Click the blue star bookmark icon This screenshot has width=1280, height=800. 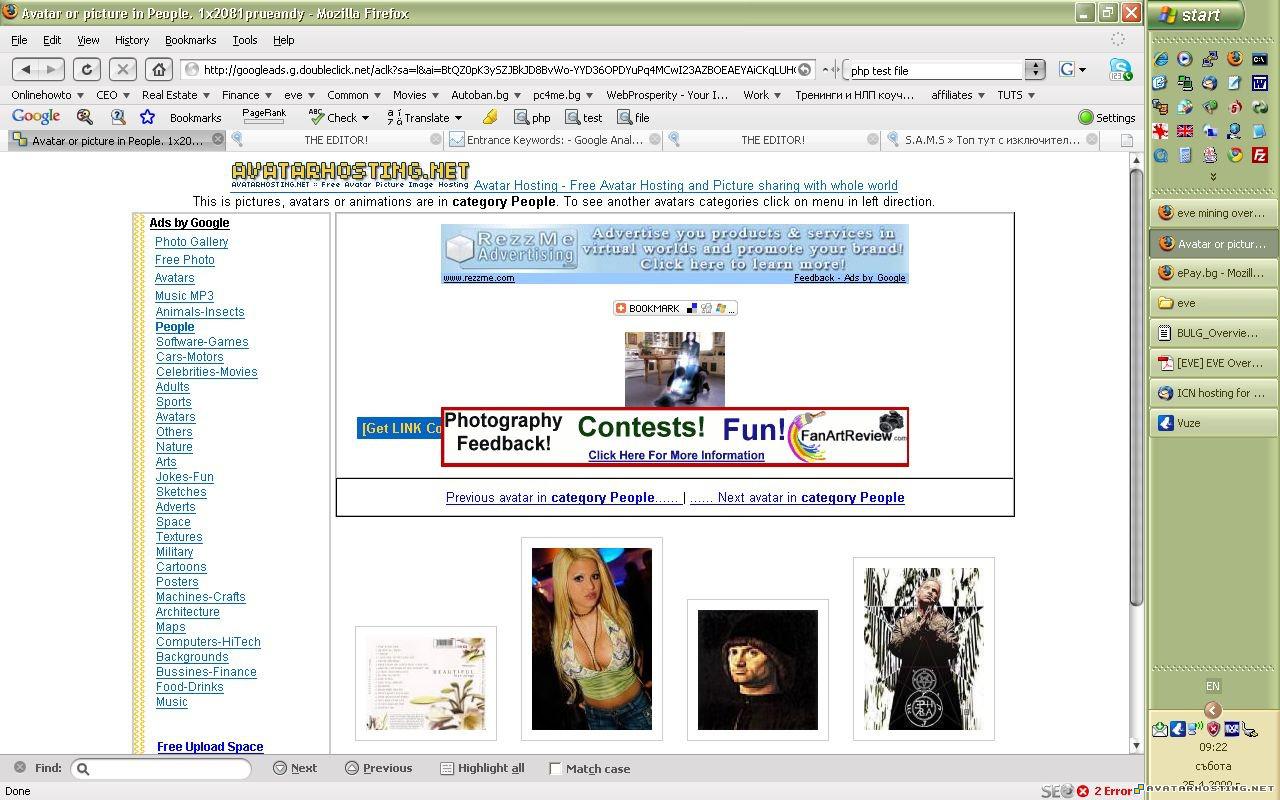tap(147, 117)
